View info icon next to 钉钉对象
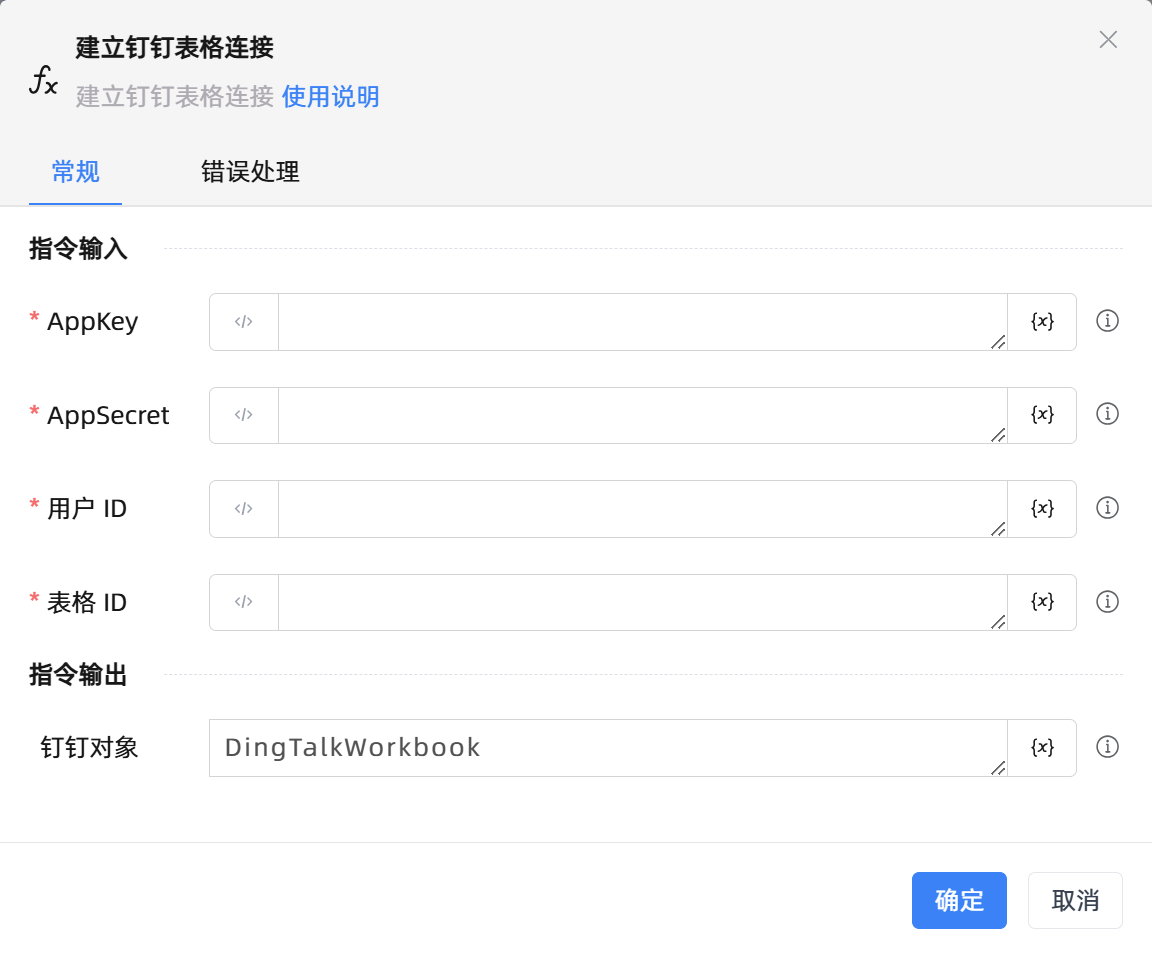Screen dimensions: 1152x958 click(1107, 747)
